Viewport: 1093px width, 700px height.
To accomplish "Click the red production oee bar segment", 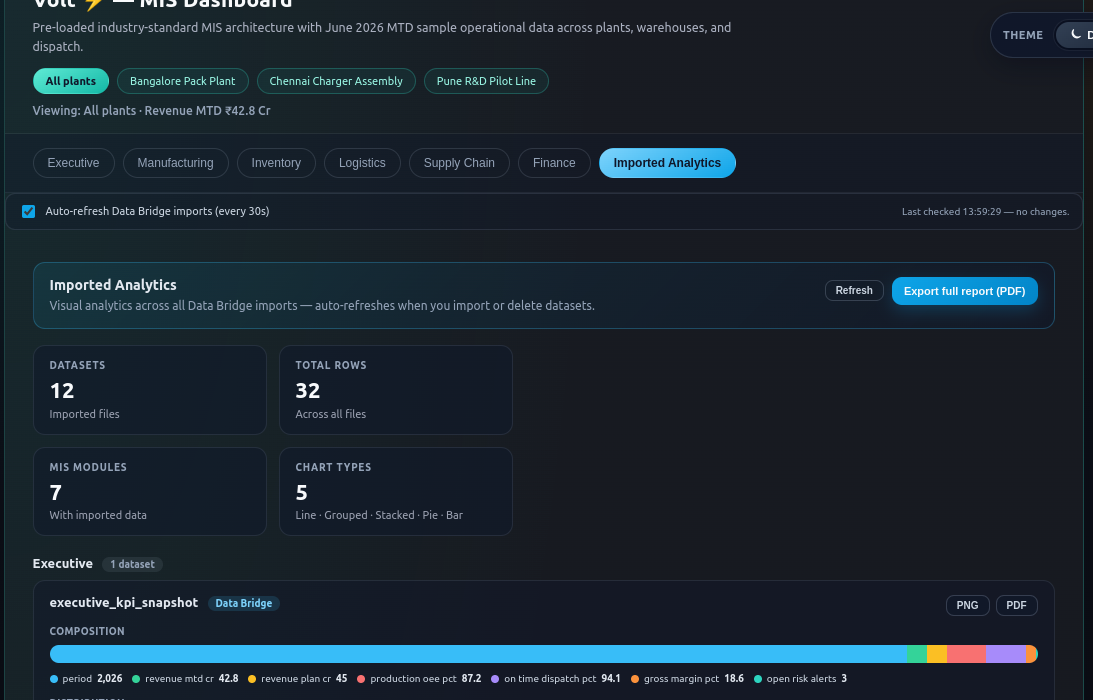I will click(966, 654).
